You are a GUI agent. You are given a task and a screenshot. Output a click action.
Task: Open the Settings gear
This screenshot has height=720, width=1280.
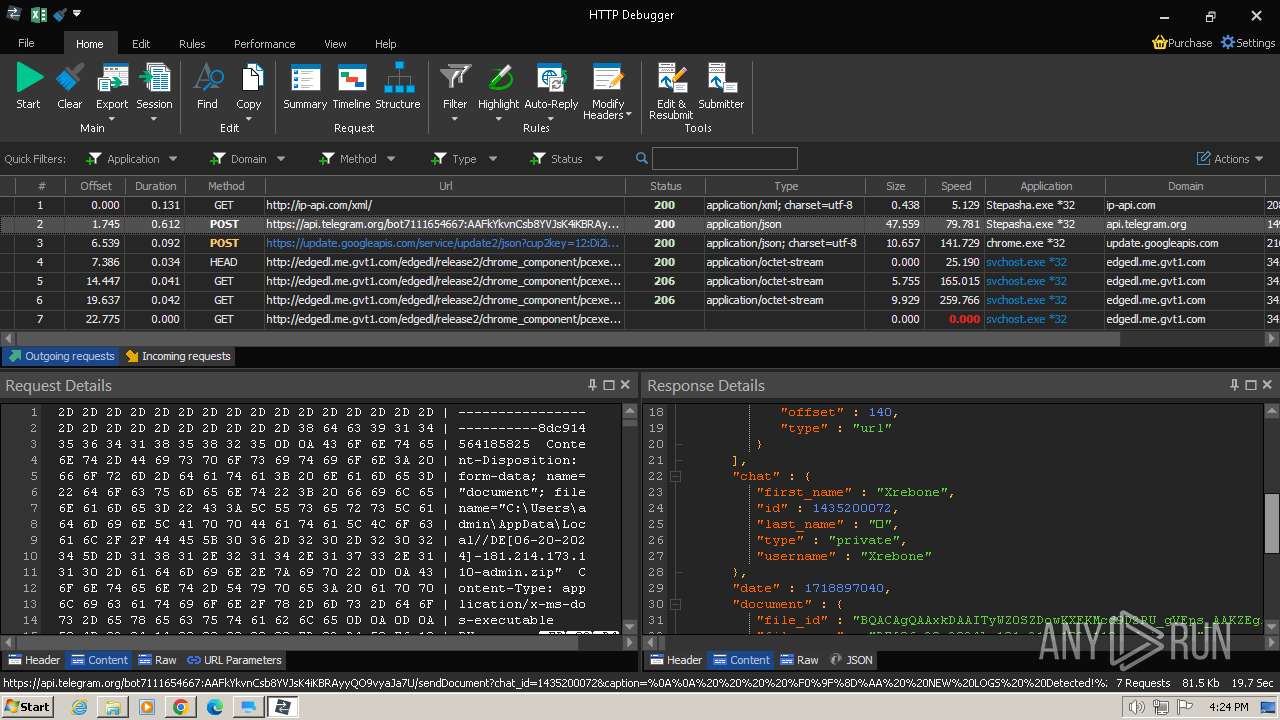(1228, 43)
